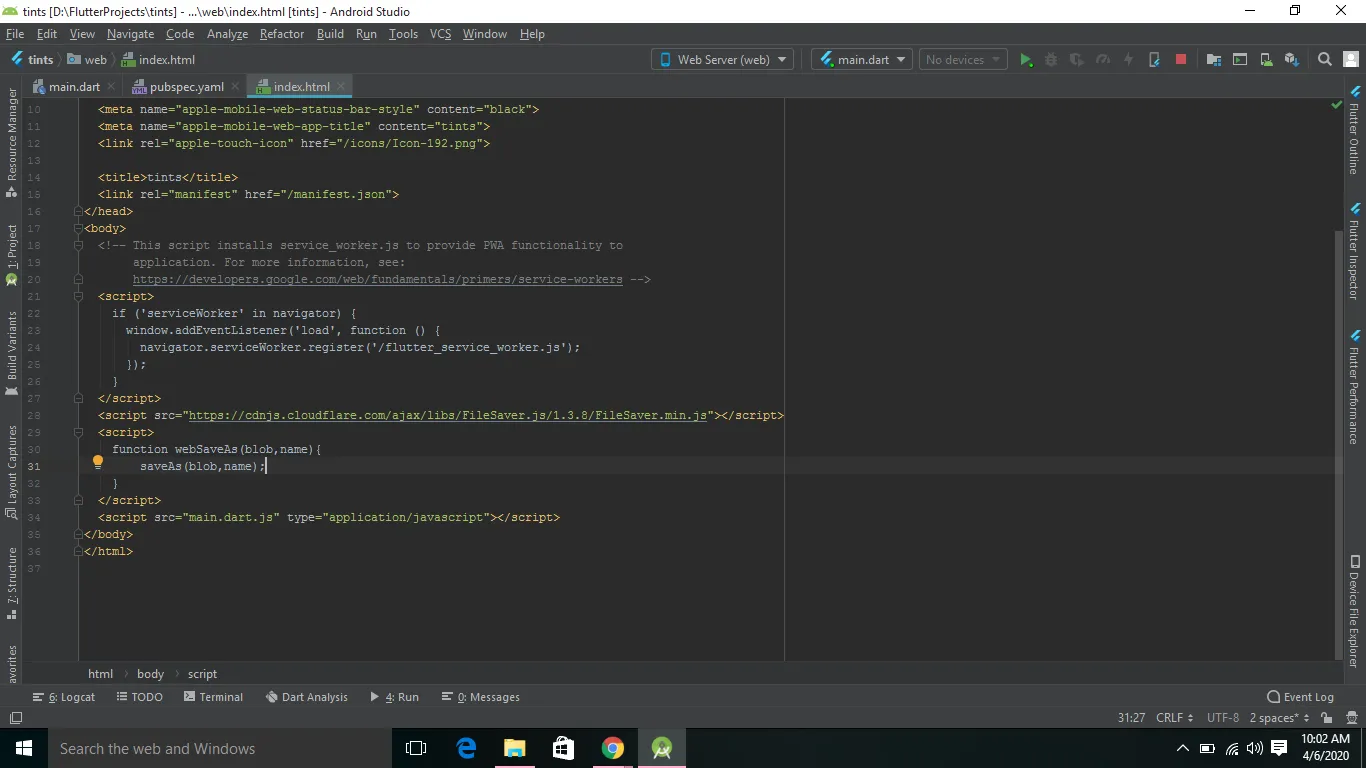Run the app with the green play button

pyautogui.click(x=1025, y=60)
